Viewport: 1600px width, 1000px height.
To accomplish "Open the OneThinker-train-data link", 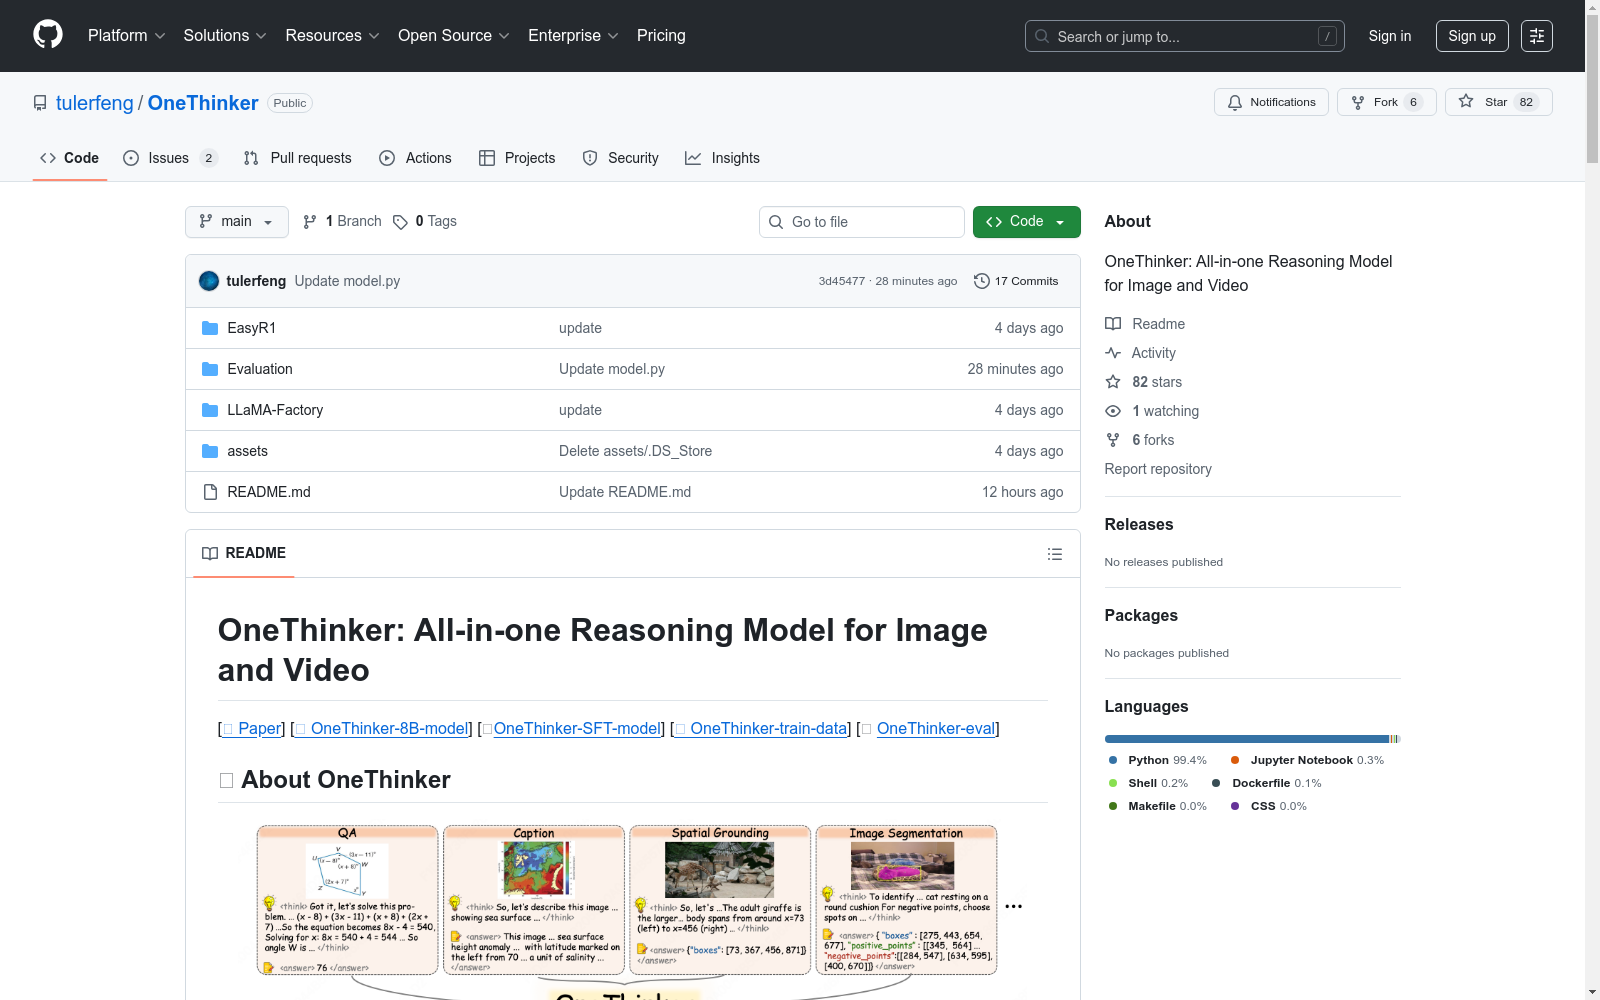I will click(761, 729).
